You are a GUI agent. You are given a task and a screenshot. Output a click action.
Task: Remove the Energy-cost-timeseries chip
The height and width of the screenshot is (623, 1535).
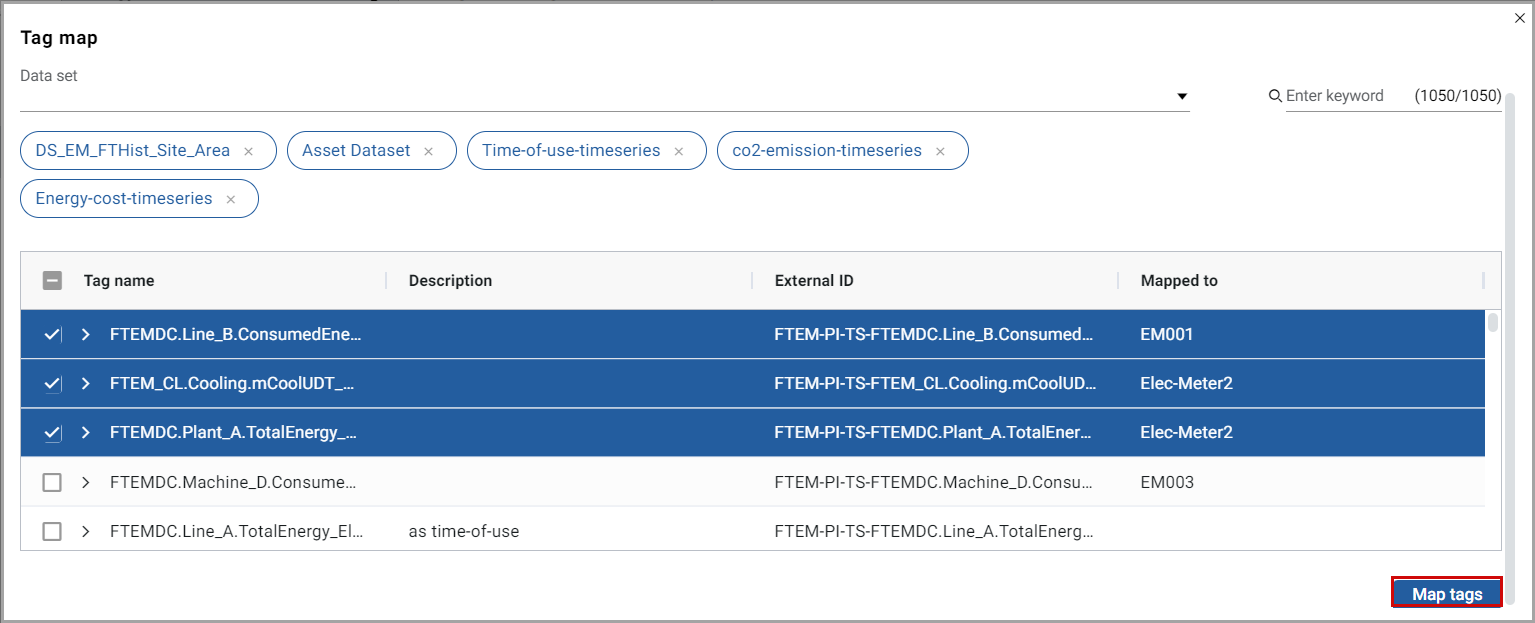tap(230, 199)
